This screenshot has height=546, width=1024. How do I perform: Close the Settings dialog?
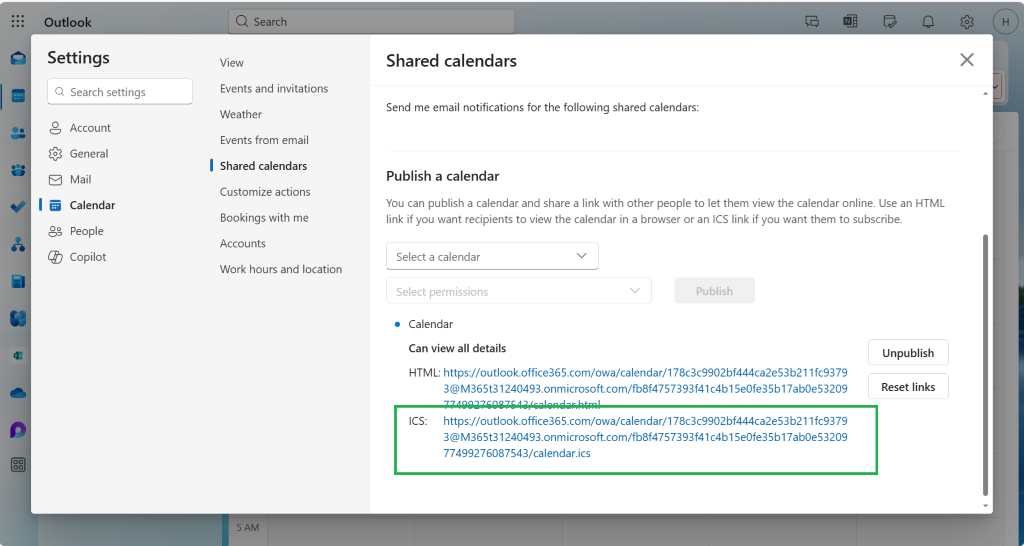(x=967, y=60)
